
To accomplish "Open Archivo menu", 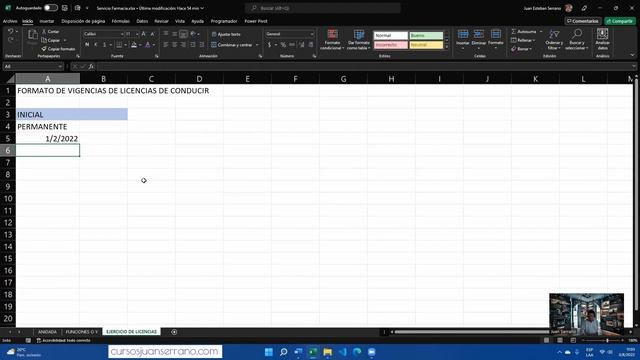I will pos(10,21).
